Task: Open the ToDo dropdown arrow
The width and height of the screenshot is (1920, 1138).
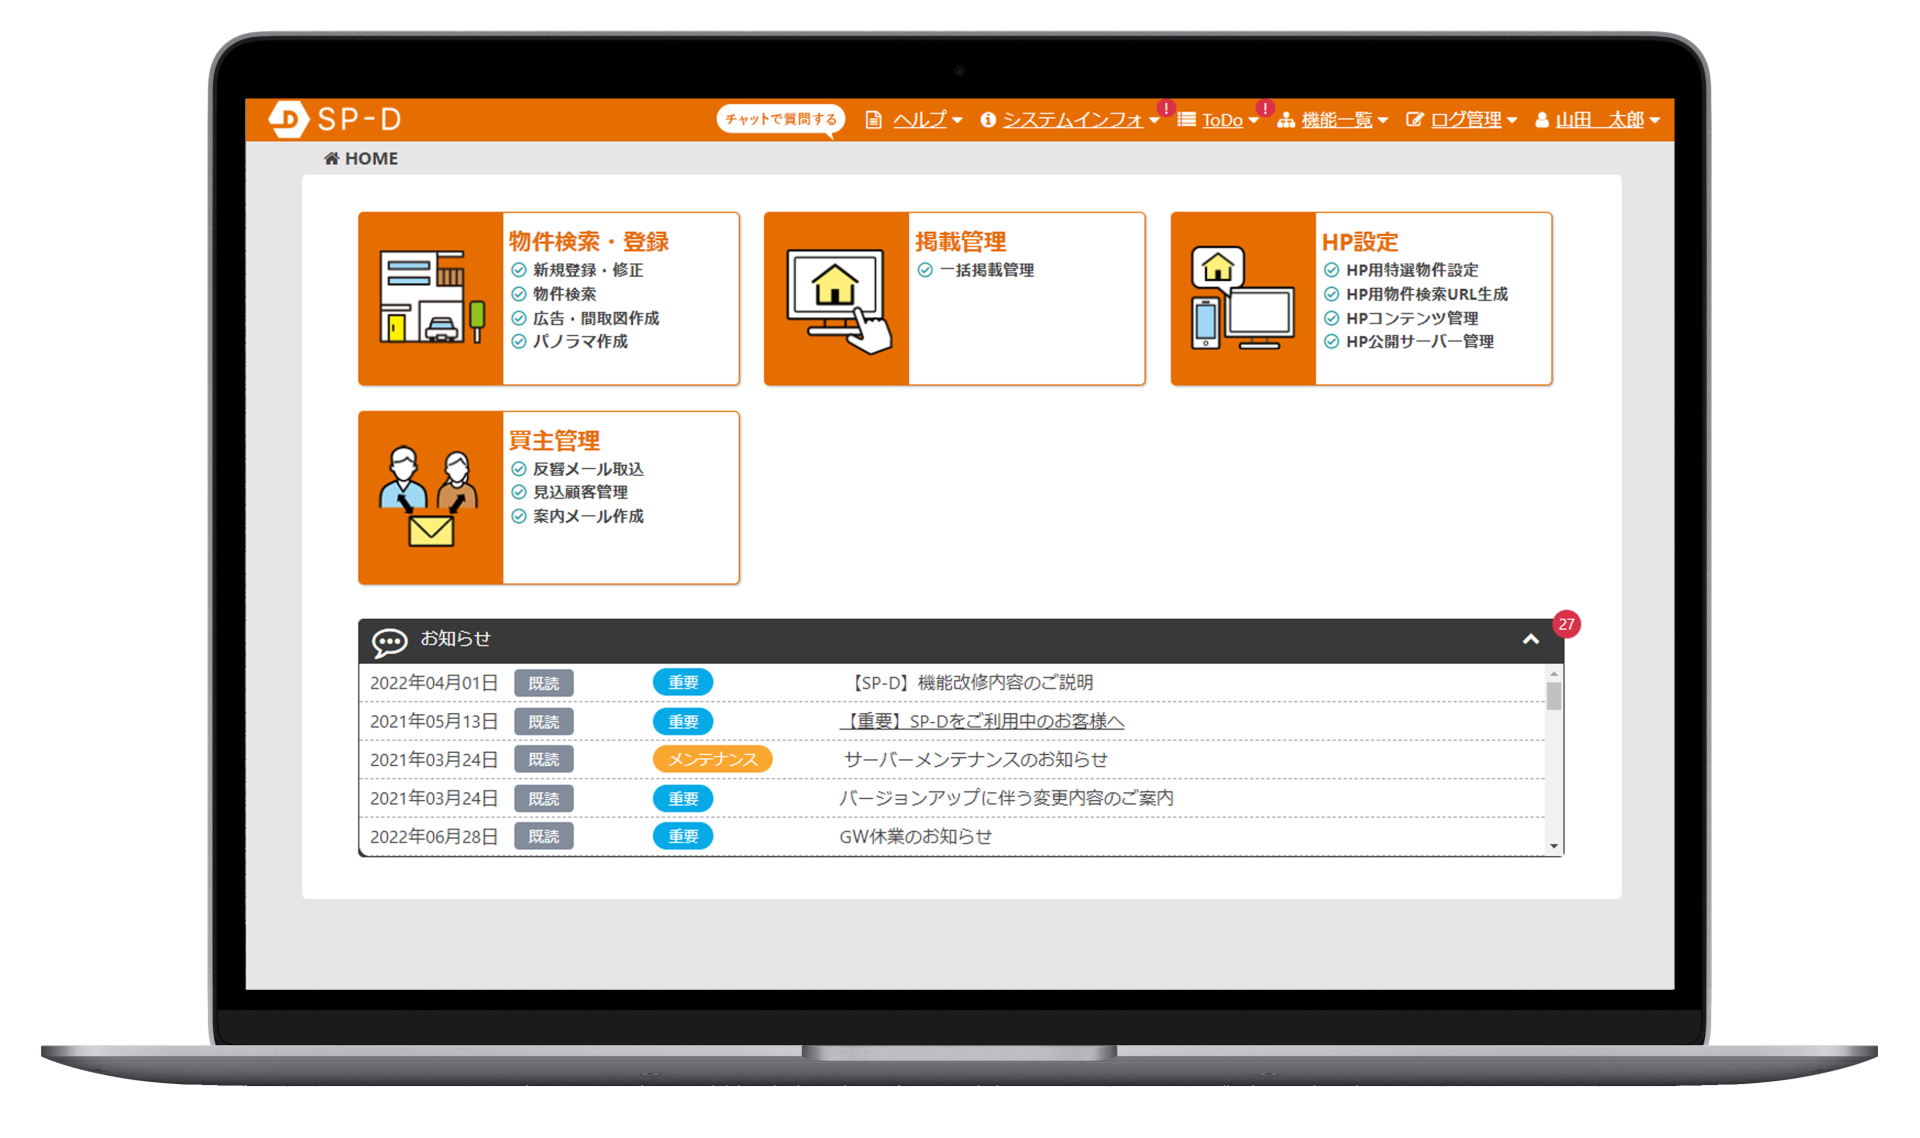Action: 1253,121
